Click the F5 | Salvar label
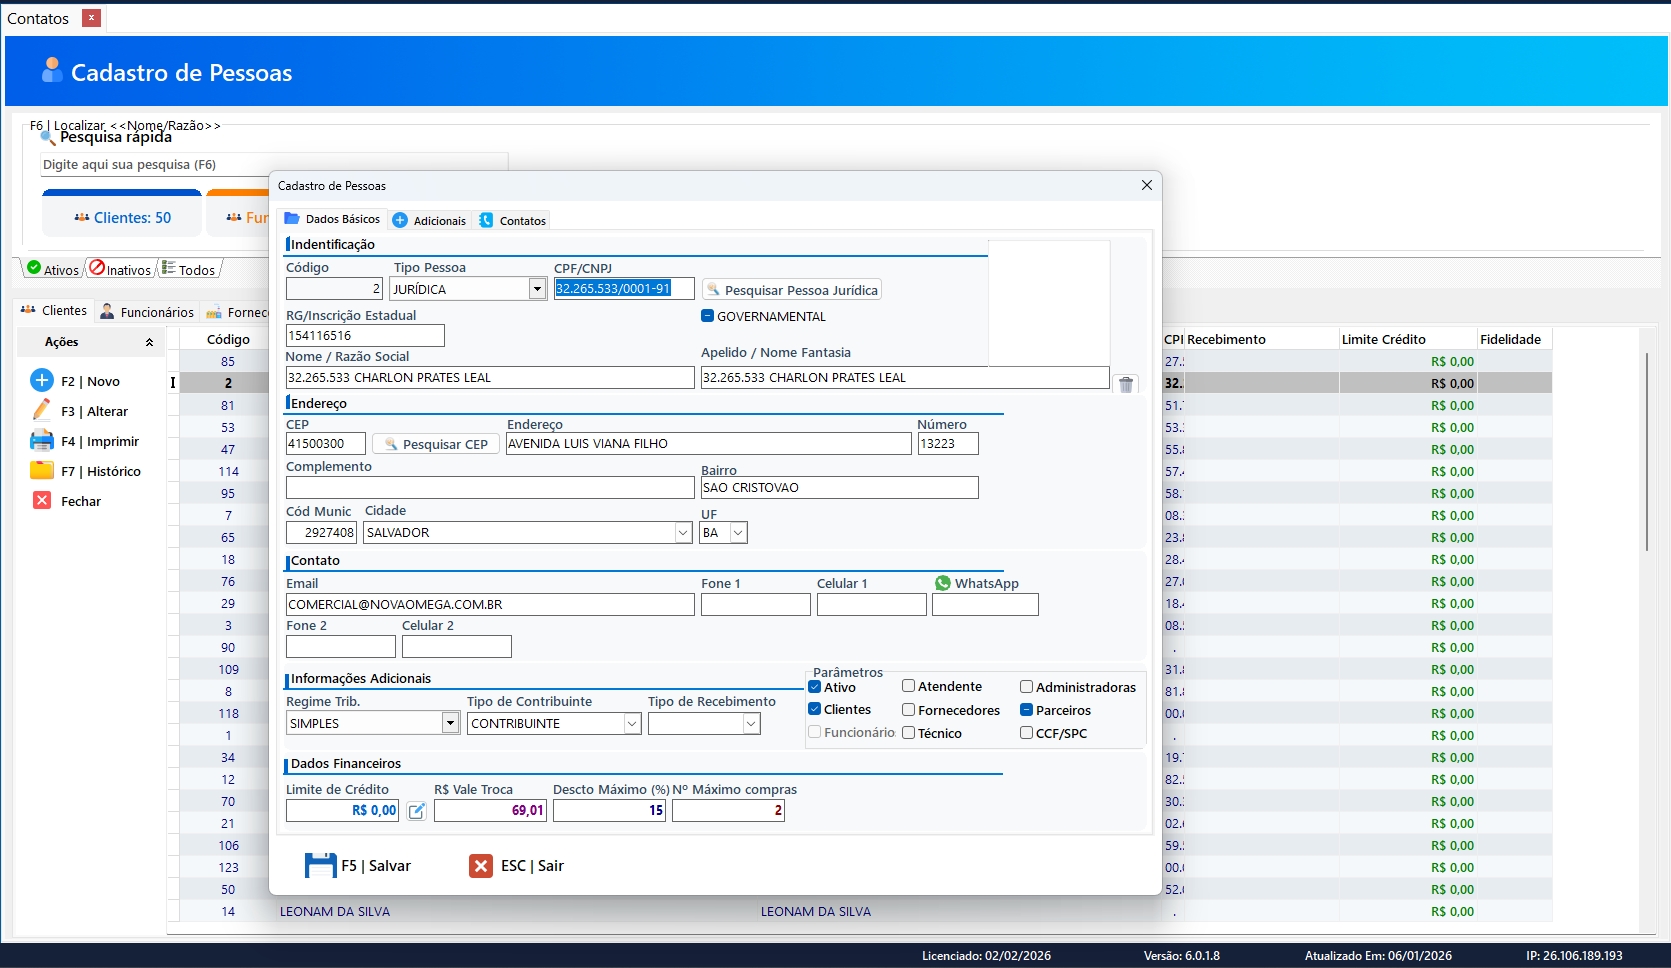This screenshot has height=968, width=1671. [376, 866]
